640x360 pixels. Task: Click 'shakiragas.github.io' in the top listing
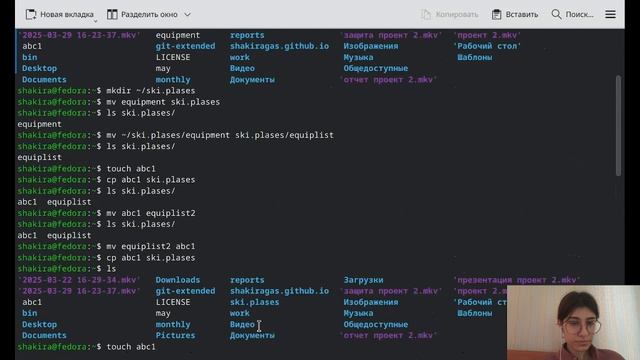click(279, 46)
